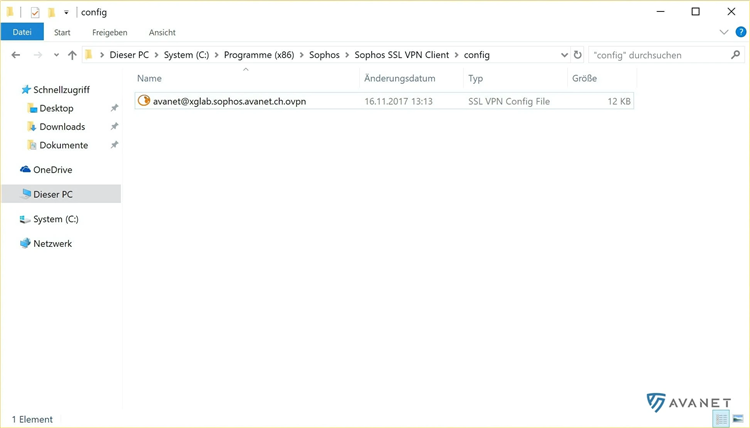Viewport: 750px width, 428px height.
Task: Select 'Programme (x86)' breadcrumb segment
Action: 259,55
